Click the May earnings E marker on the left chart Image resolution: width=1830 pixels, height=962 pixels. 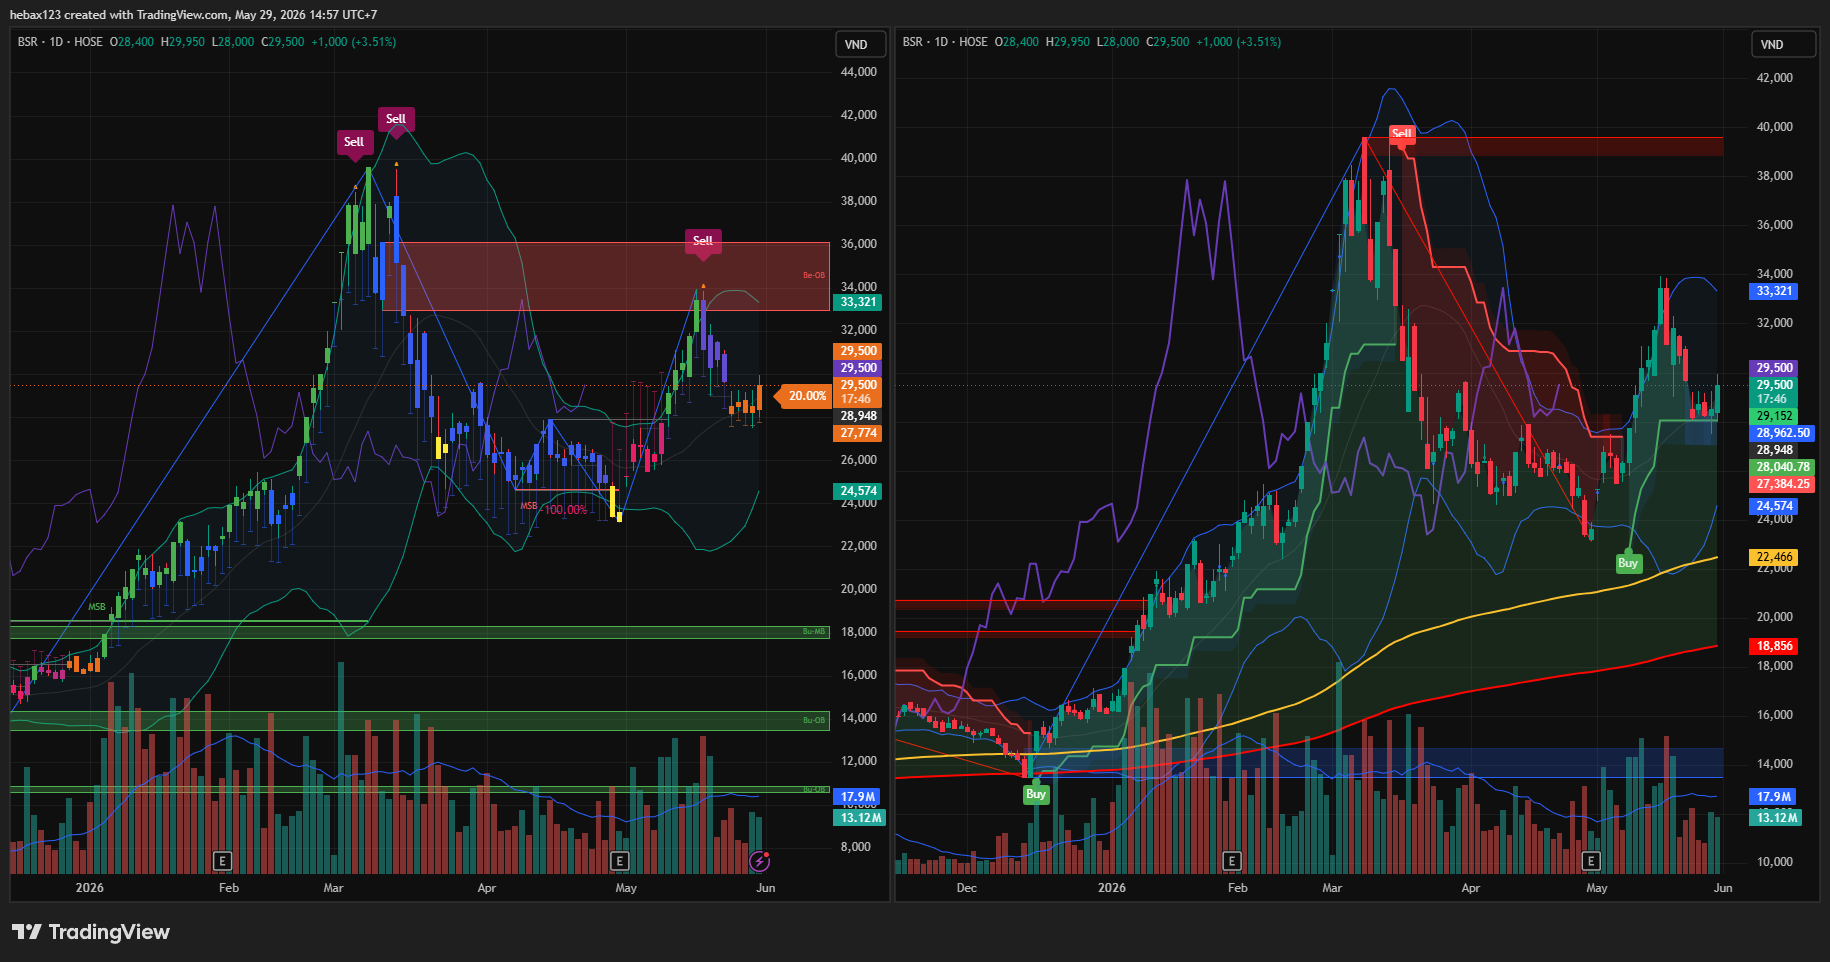pyautogui.click(x=619, y=861)
